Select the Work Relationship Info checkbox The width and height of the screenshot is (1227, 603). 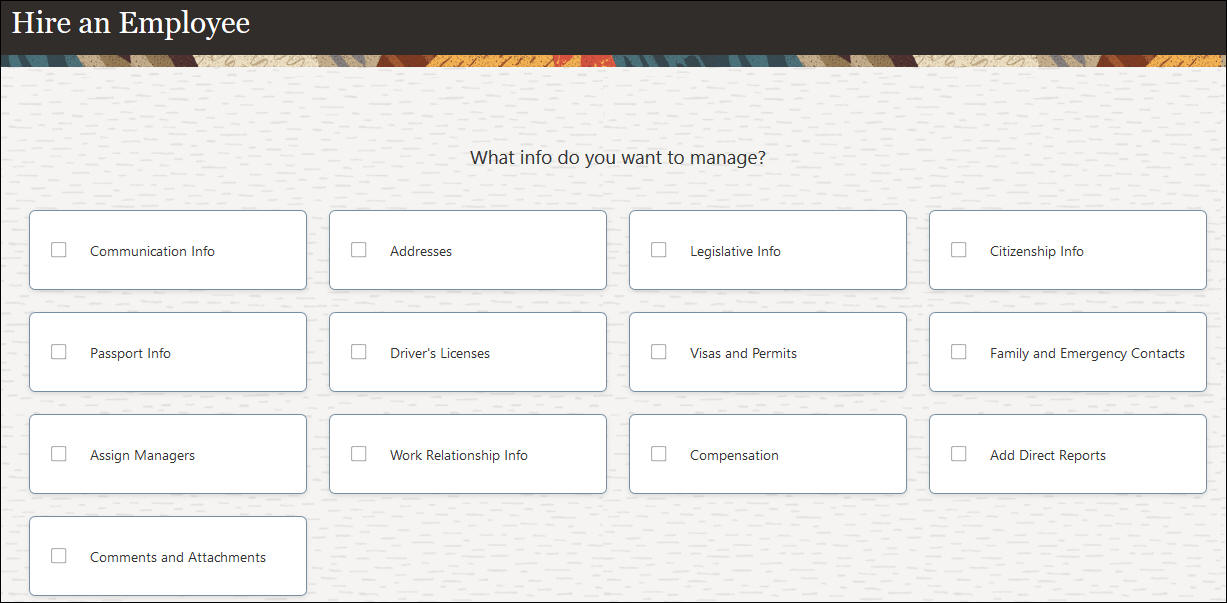(x=359, y=454)
